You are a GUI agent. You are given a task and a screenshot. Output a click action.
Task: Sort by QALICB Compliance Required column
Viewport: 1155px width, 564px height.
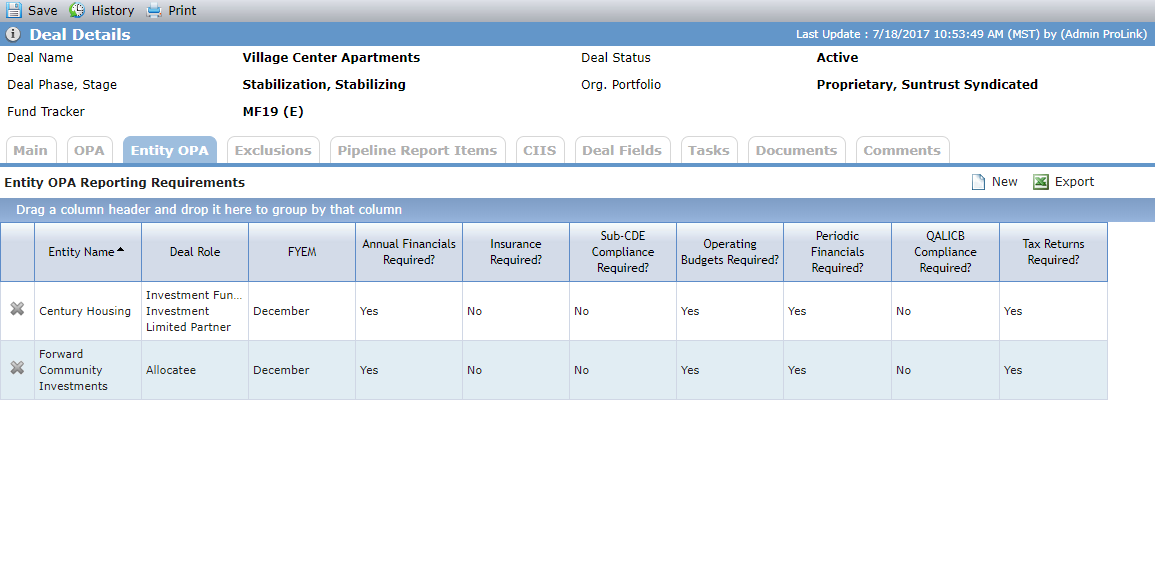pos(945,252)
